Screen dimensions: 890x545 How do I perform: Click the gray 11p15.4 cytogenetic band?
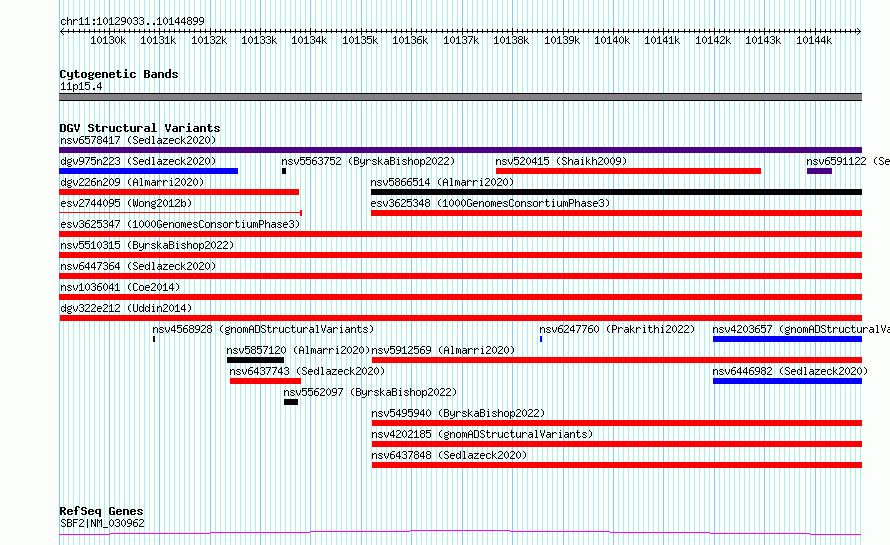(x=460, y=97)
